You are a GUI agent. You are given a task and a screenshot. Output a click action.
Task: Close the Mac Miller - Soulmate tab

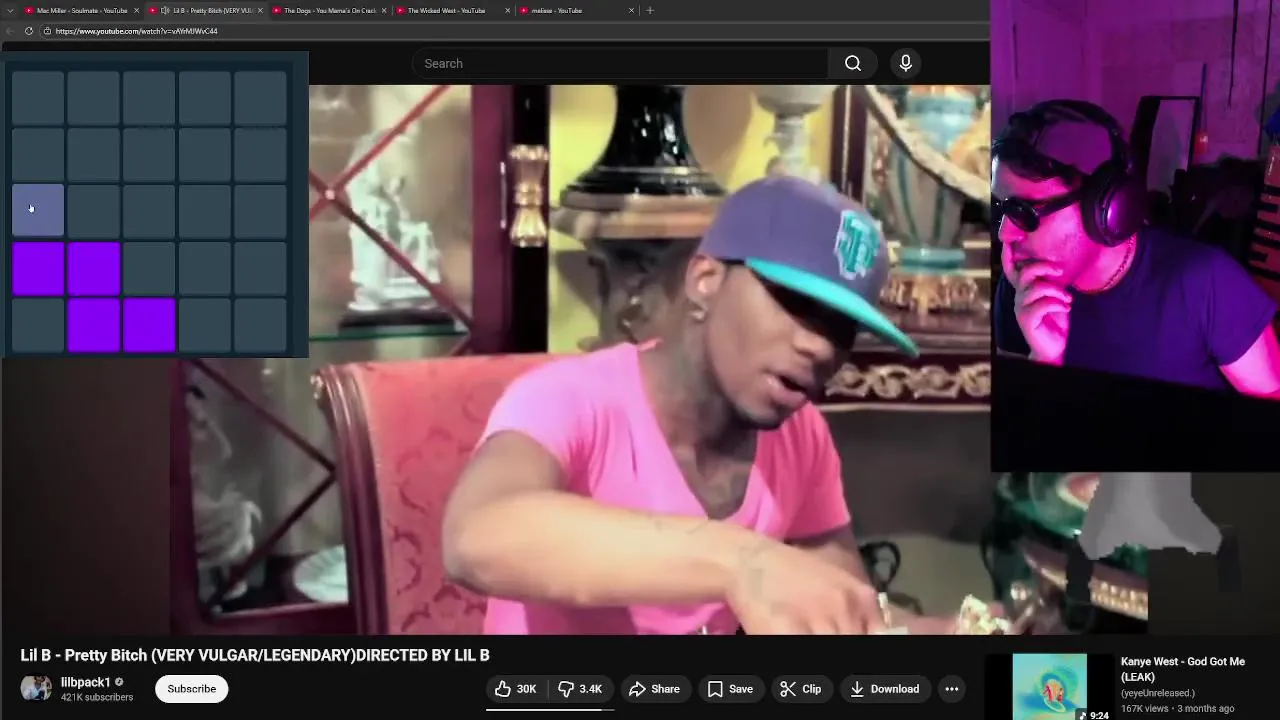(x=136, y=10)
